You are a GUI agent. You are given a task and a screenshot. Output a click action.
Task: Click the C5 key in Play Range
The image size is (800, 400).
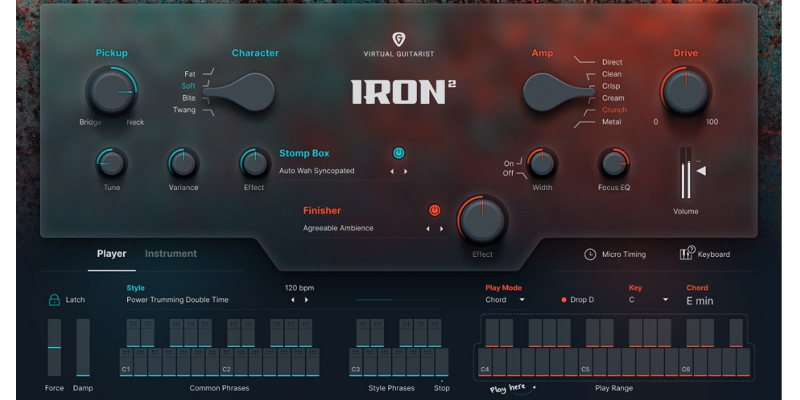(x=585, y=363)
